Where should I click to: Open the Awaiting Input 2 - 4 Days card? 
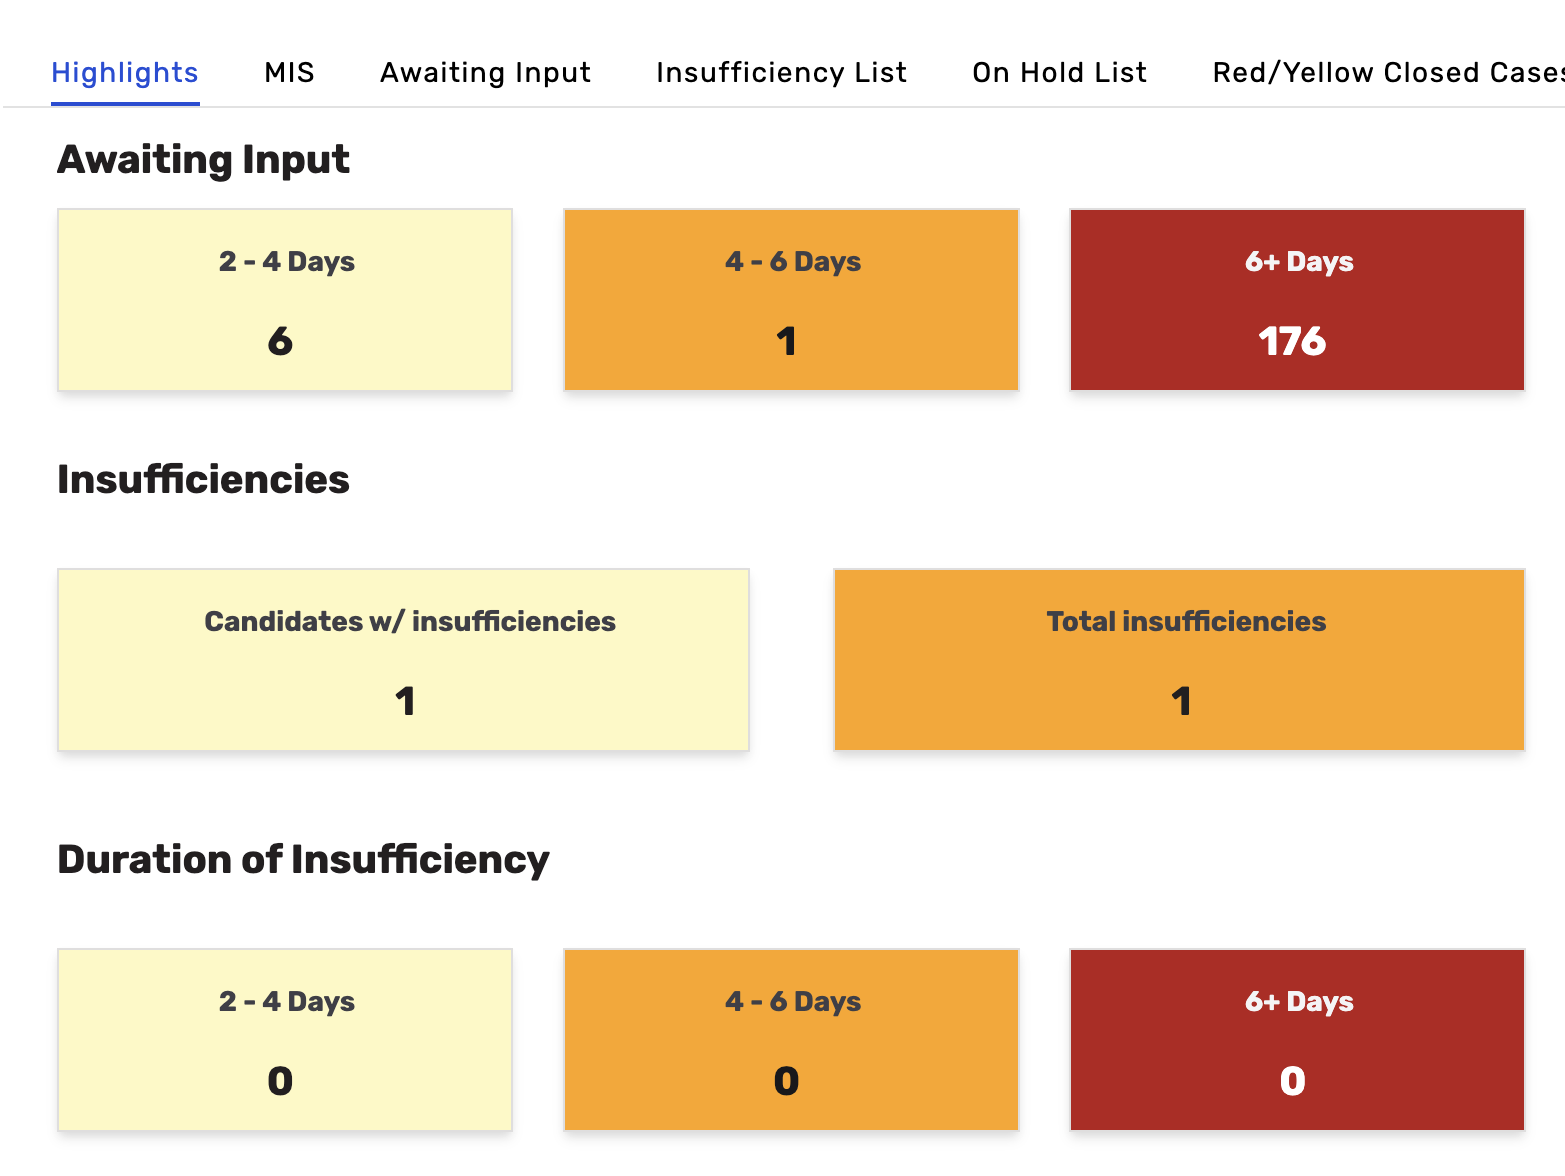point(285,299)
